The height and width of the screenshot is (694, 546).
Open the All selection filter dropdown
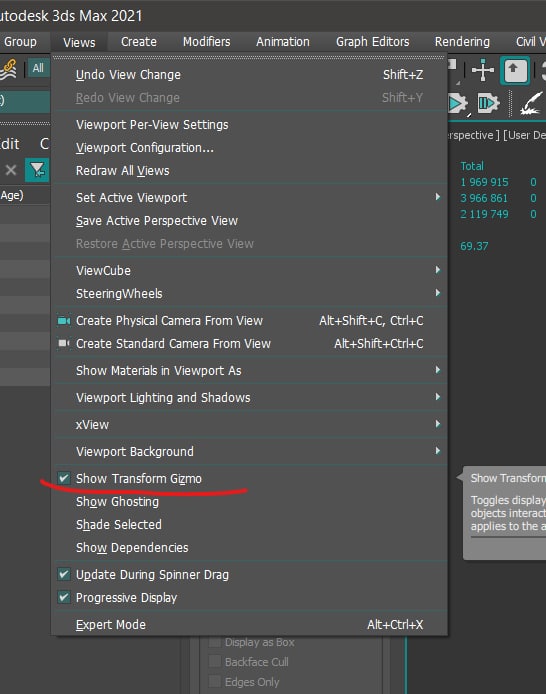[38, 68]
